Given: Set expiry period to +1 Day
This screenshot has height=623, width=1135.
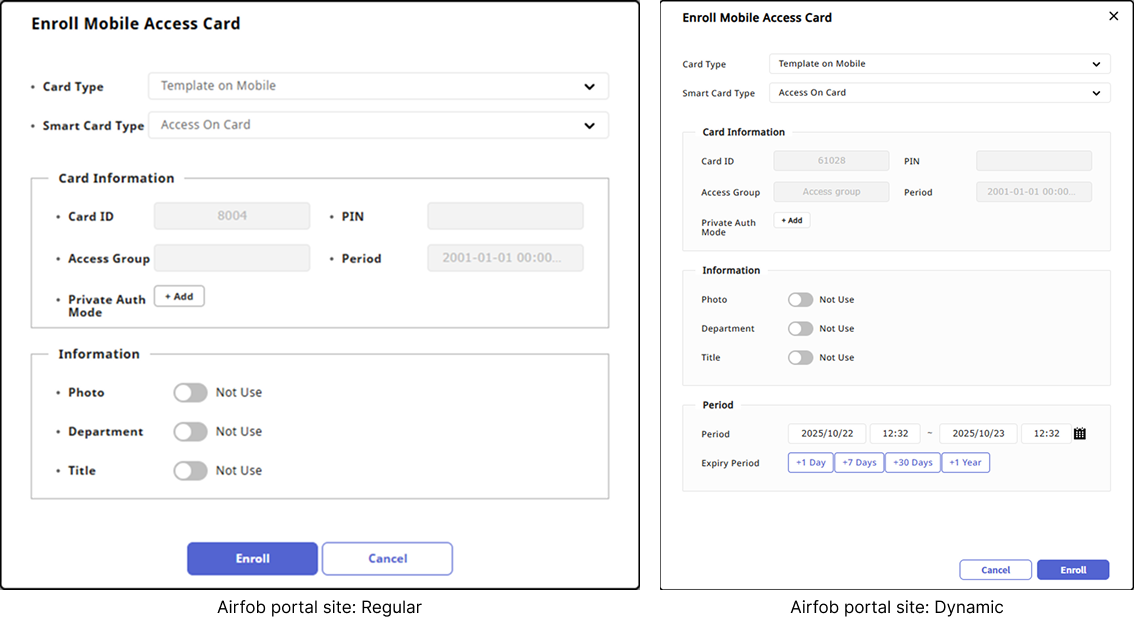Looking at the screenshot, I should pyautogui.click(x=810, y=463).
